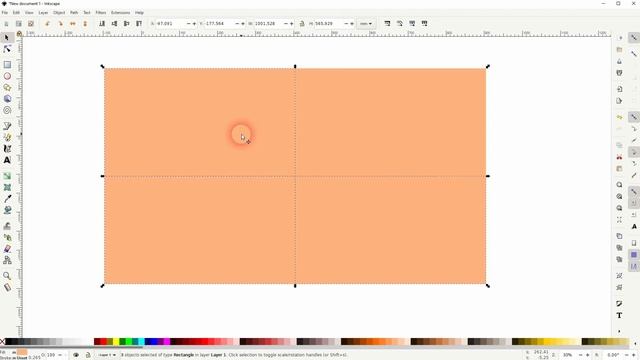Open the Edit menu
Viewport: 640px width, 360px height.
coord(16,13)
